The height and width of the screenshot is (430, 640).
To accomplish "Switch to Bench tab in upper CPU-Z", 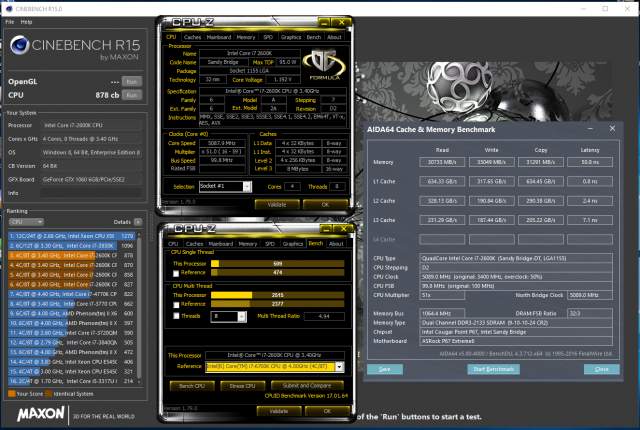I will (314, 37).
